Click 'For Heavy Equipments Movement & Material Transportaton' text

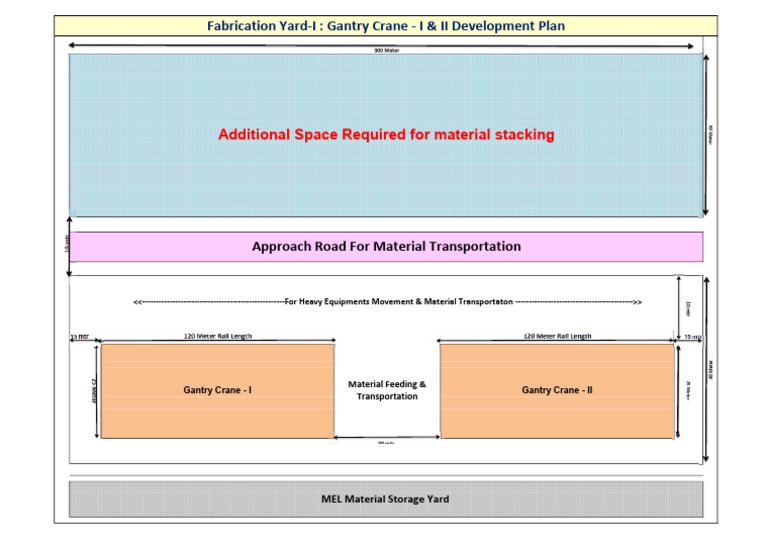(x=399, y=302)
